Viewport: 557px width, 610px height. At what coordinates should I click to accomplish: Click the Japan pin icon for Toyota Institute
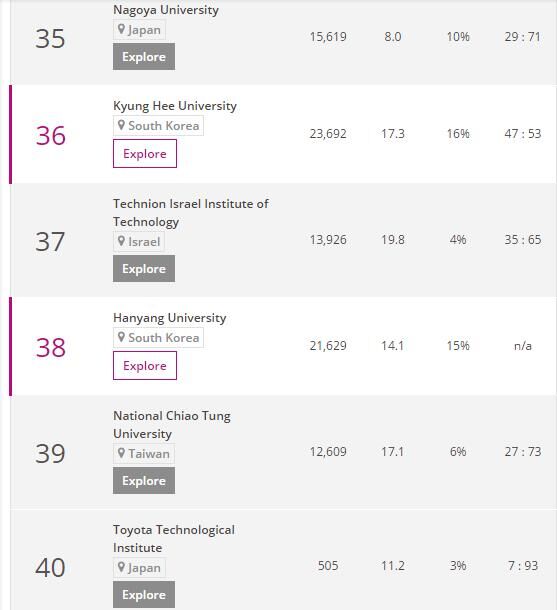pyautogui.click(x=121, y=567)
